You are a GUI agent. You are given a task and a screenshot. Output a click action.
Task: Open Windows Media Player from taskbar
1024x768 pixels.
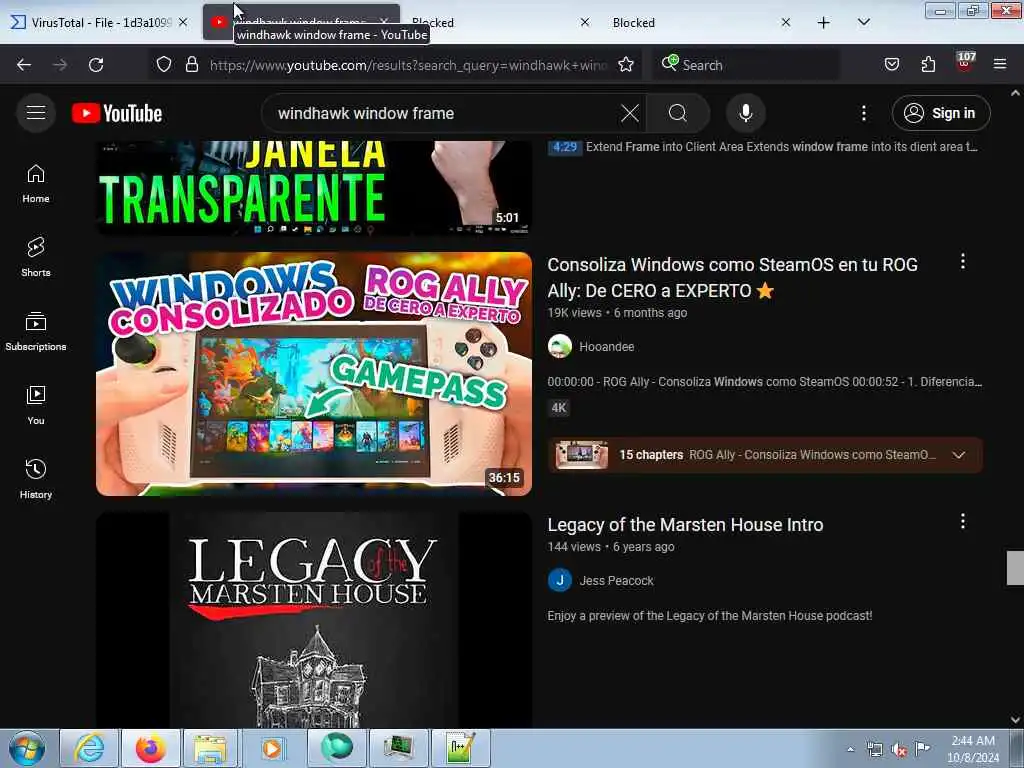click(272, 748)
